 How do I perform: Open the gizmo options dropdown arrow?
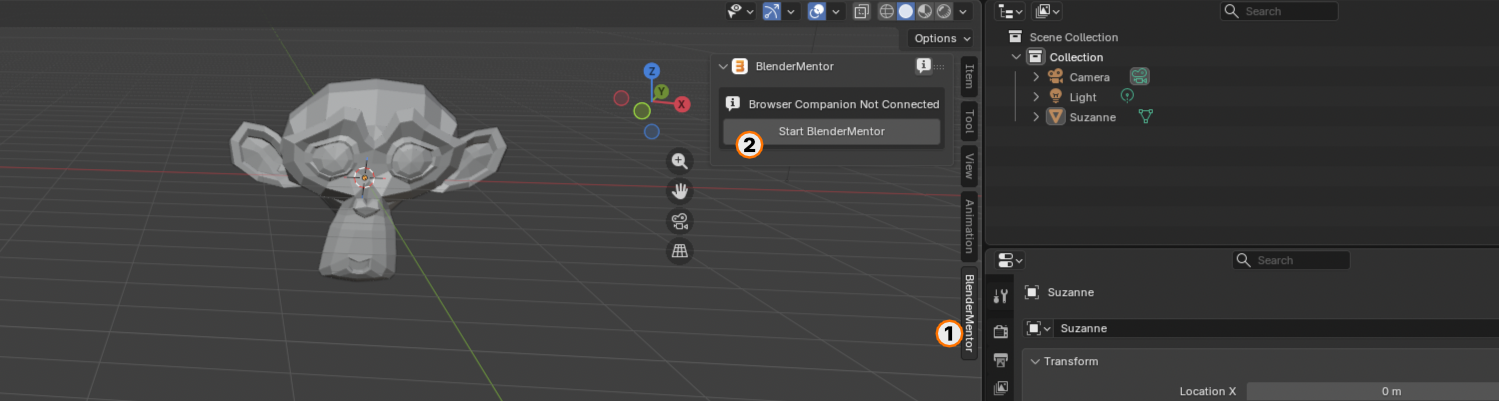click(790, 11)
